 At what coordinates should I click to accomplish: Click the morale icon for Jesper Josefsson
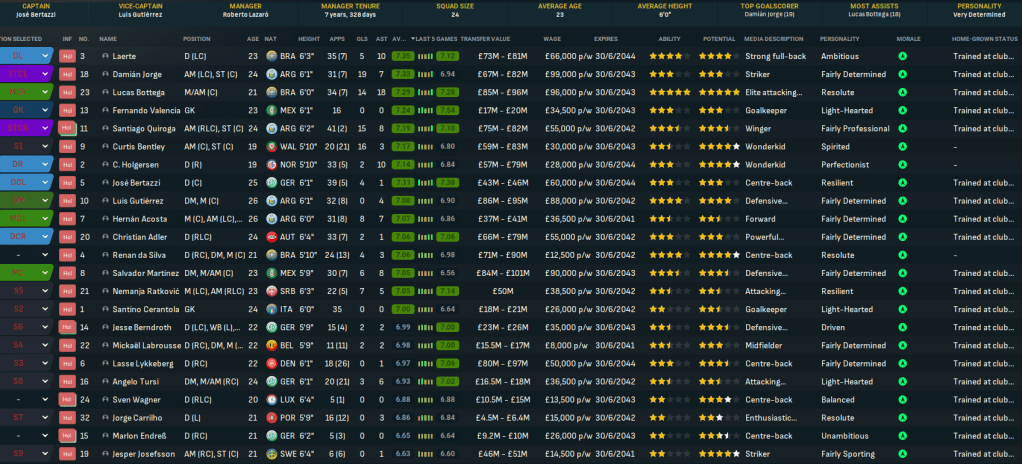click(903, 453)
